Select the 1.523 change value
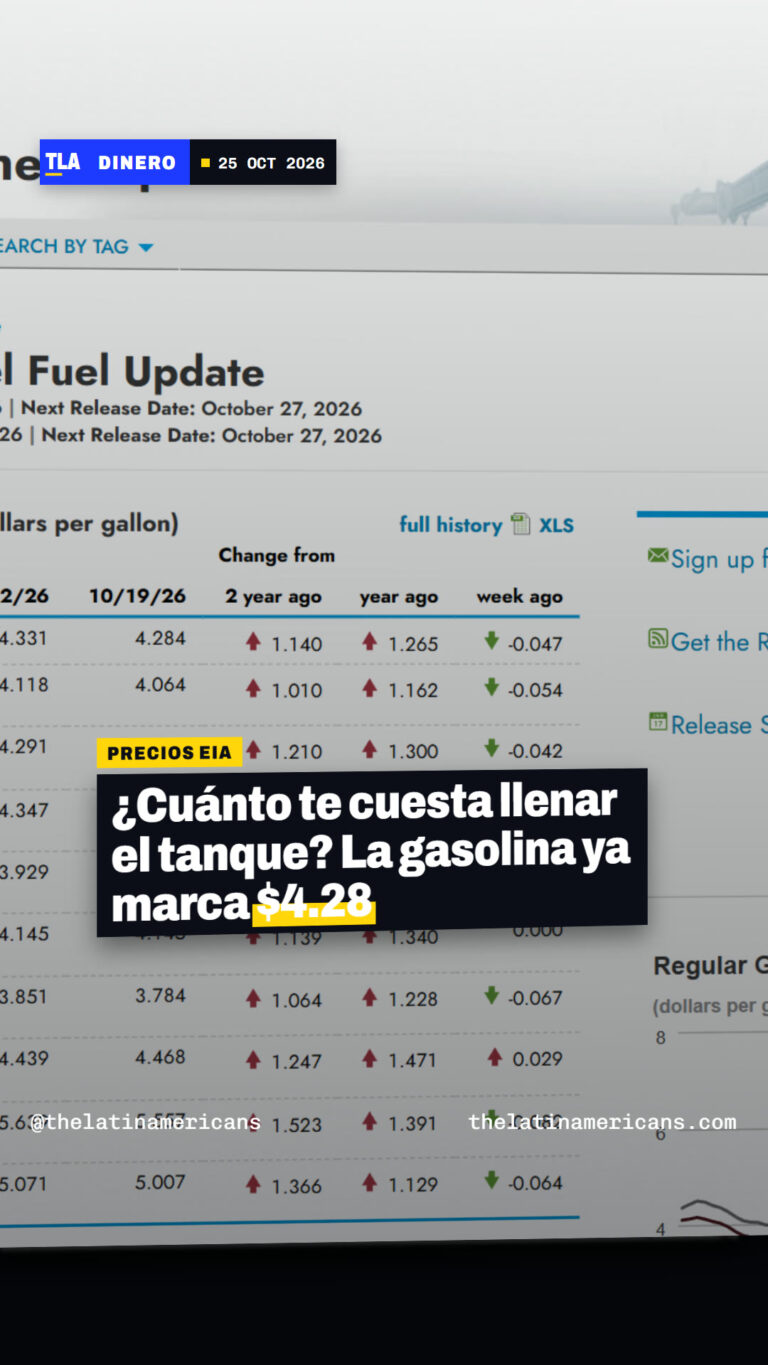The height and width of the screenshot is (1365, 768). 297,1124
